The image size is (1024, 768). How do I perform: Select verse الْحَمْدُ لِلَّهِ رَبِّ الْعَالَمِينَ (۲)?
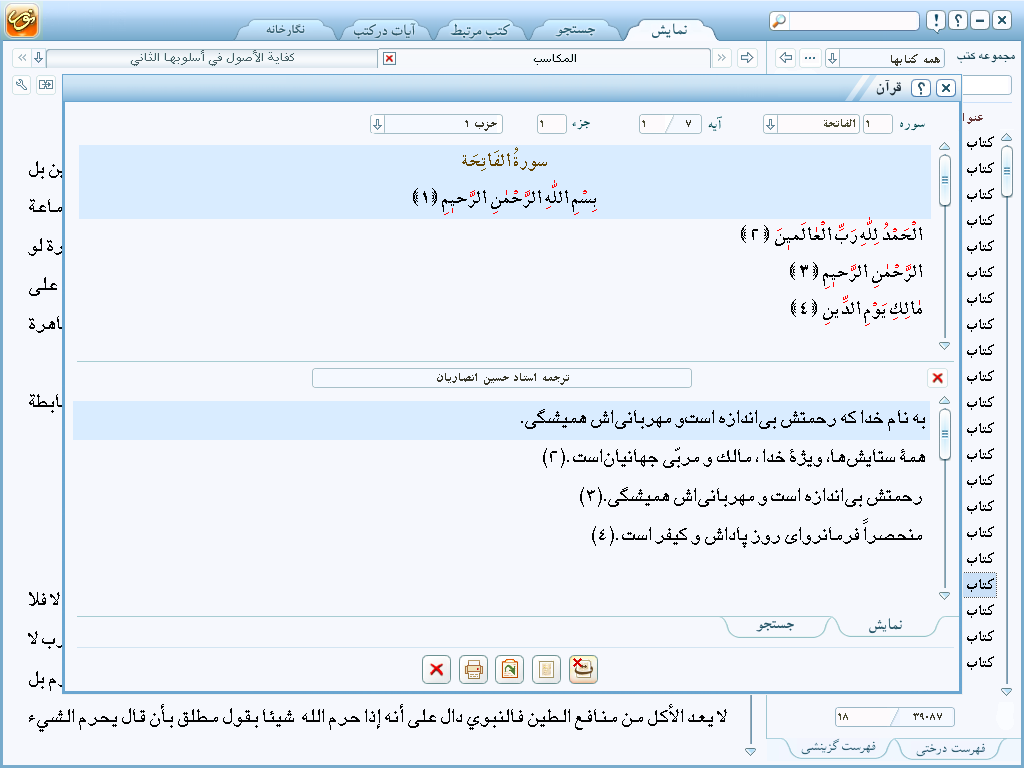tap(832, 234)
